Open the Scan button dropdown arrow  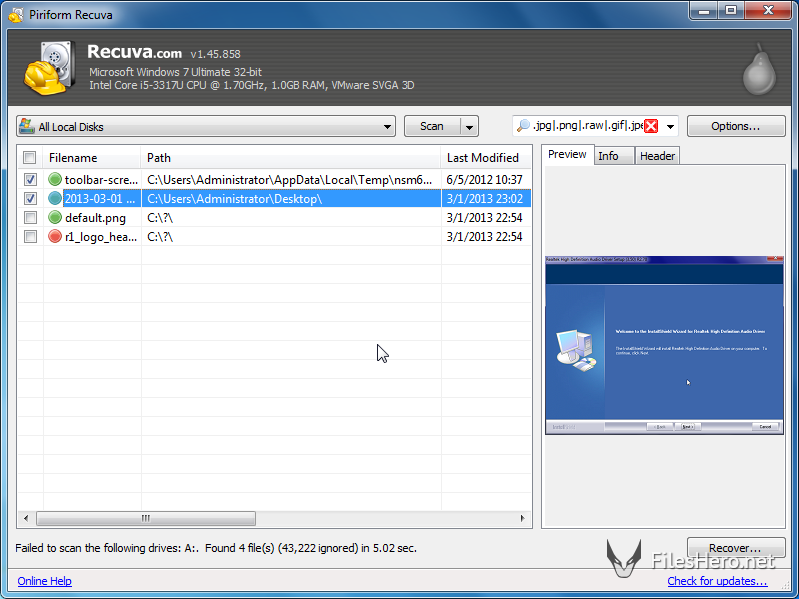(469, 127)
